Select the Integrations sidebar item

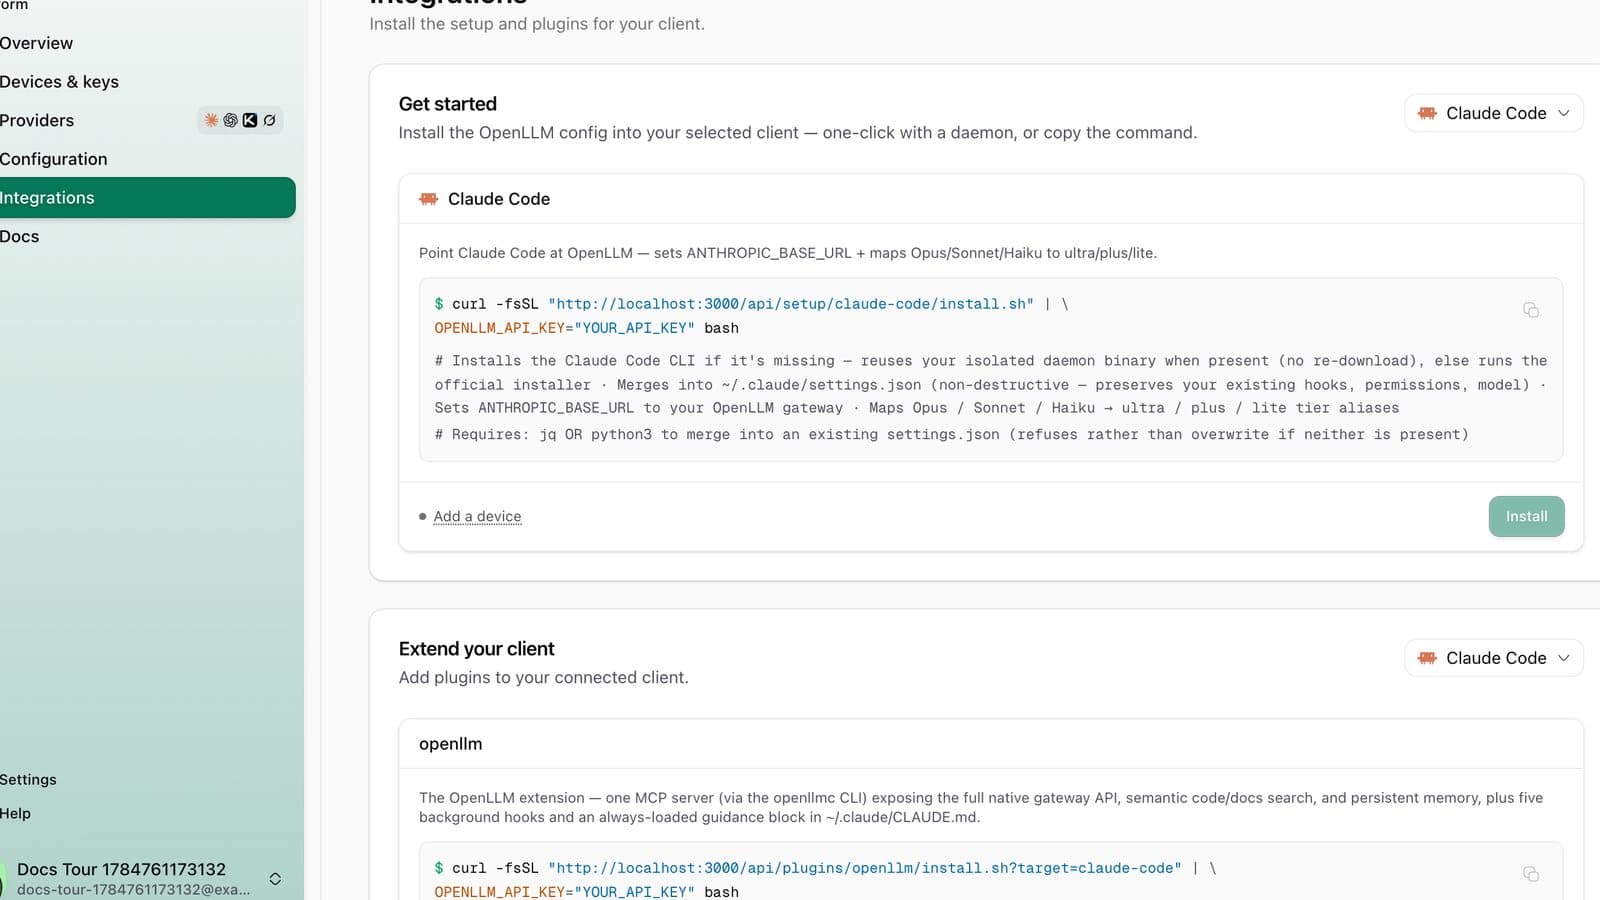coord(147,198)
